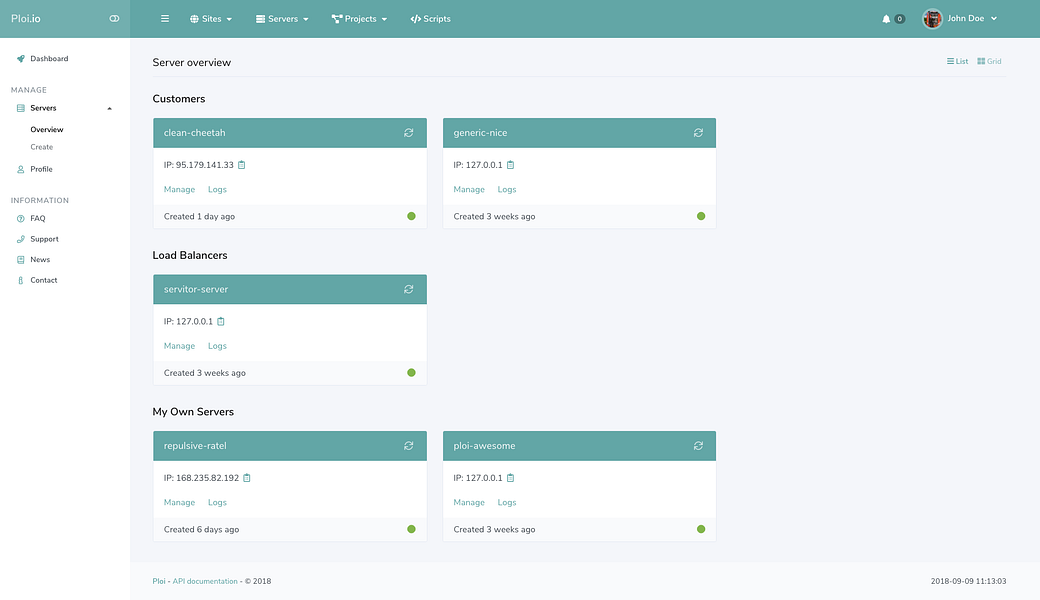The height and width of the screenshot is (600, 1040).
Task: Copy repulsive-ratel's IP address
Action: pyautogui.click(x=246, y=477)
